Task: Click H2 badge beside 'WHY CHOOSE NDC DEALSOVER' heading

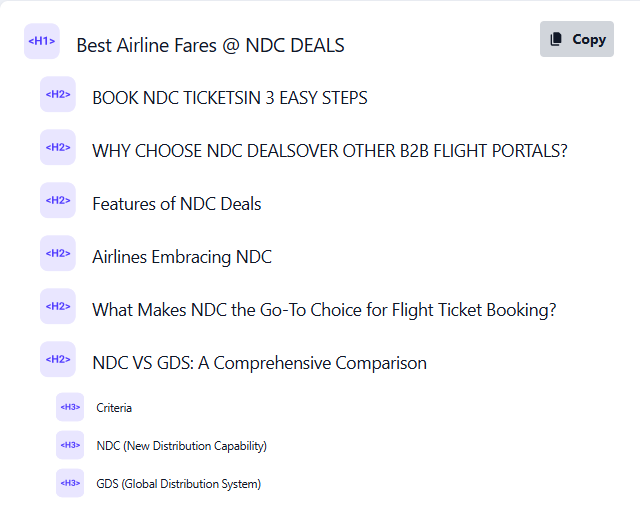Action: coord(58,147)
